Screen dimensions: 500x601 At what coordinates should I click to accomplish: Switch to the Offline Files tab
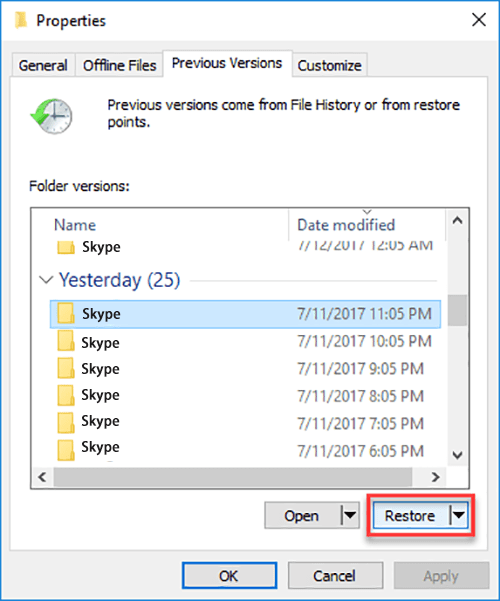click(x=120, y=65)
